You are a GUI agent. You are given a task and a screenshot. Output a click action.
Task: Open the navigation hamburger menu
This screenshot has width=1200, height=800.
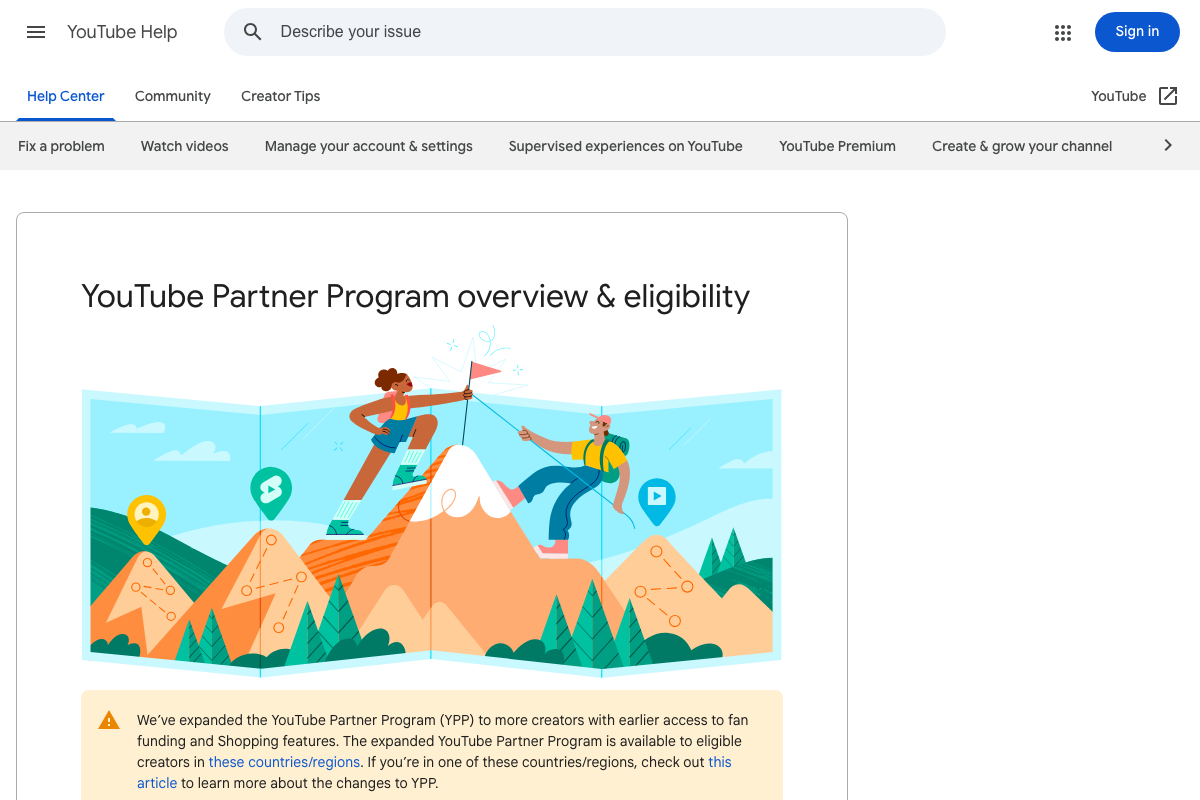tap(36, 32)
